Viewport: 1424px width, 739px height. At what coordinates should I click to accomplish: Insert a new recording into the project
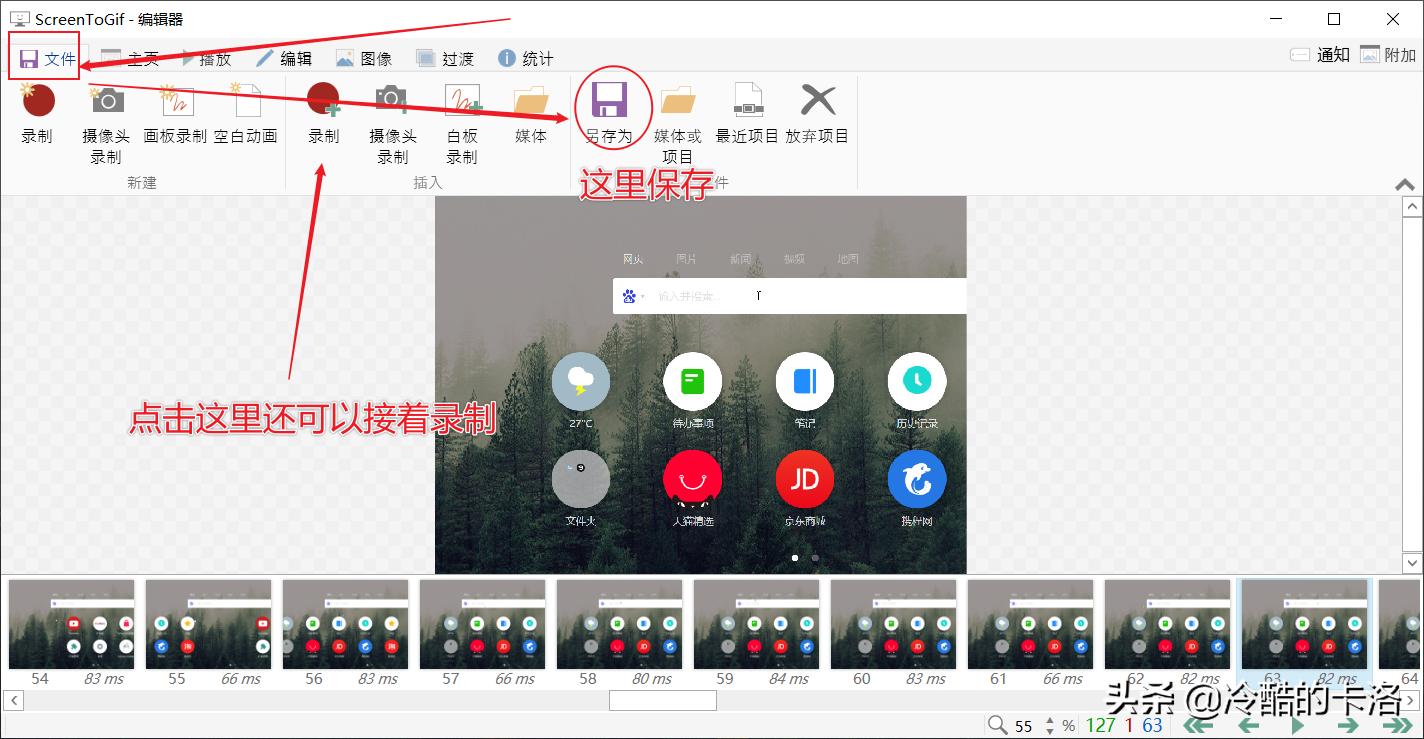(x=323, y=115)
